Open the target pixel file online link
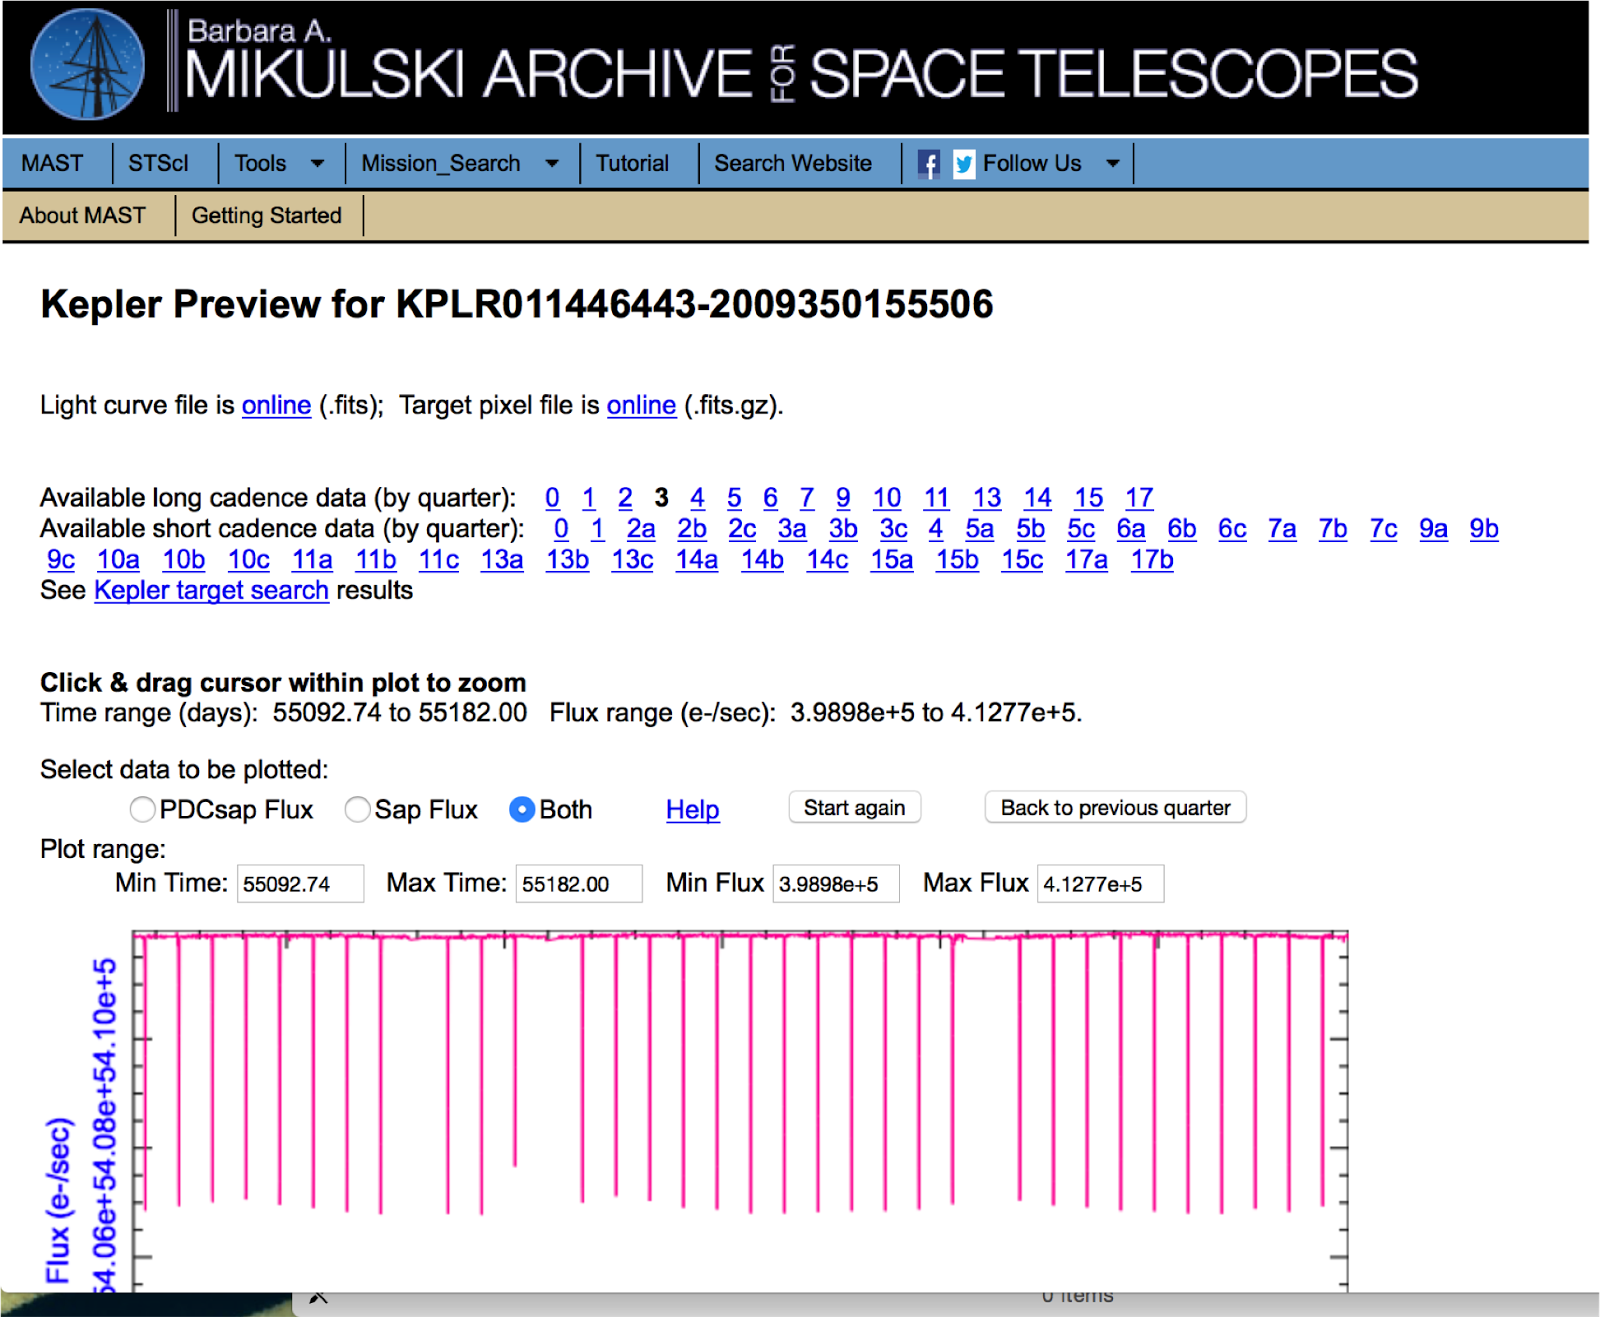This screenshot has height=1317, width=1600. [x=641, y=405]
